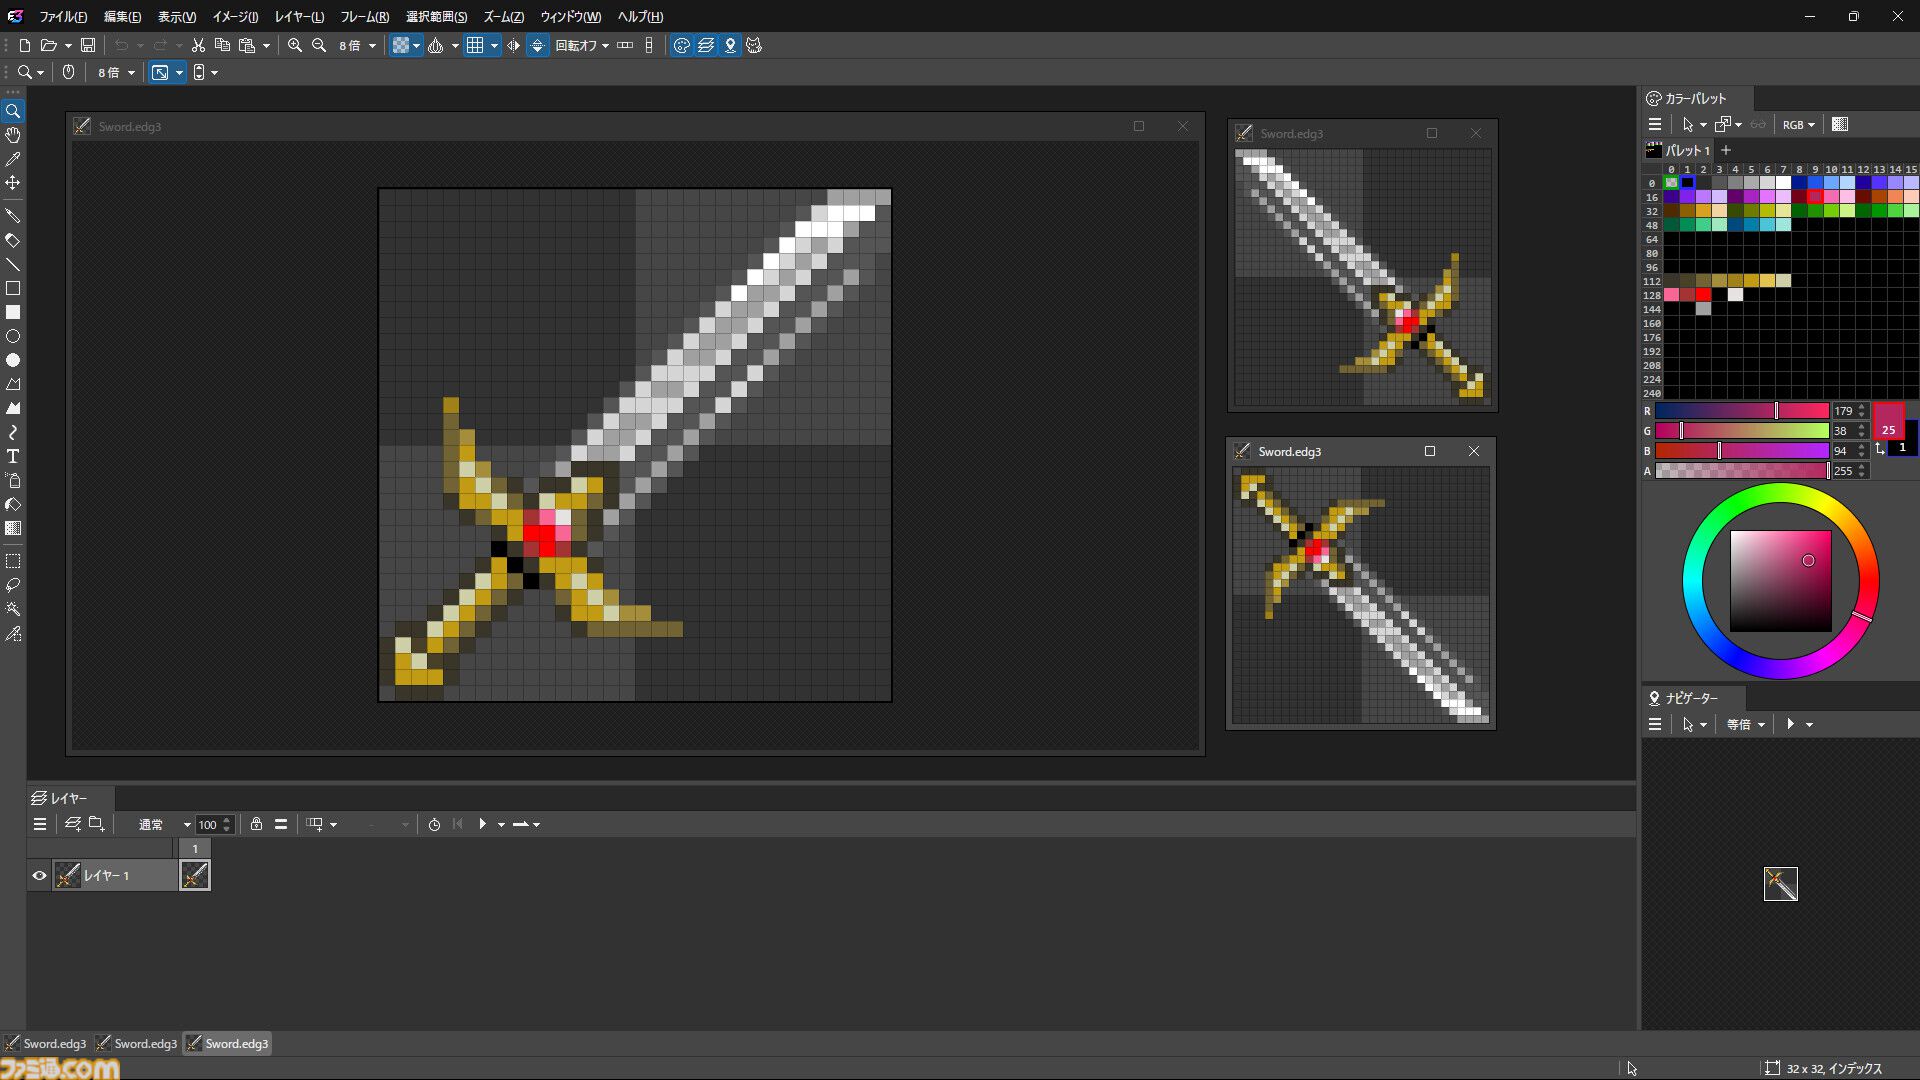1920x1080 pixels.
Task: Click the add new layer icon
Action: (x=72, y=824)
